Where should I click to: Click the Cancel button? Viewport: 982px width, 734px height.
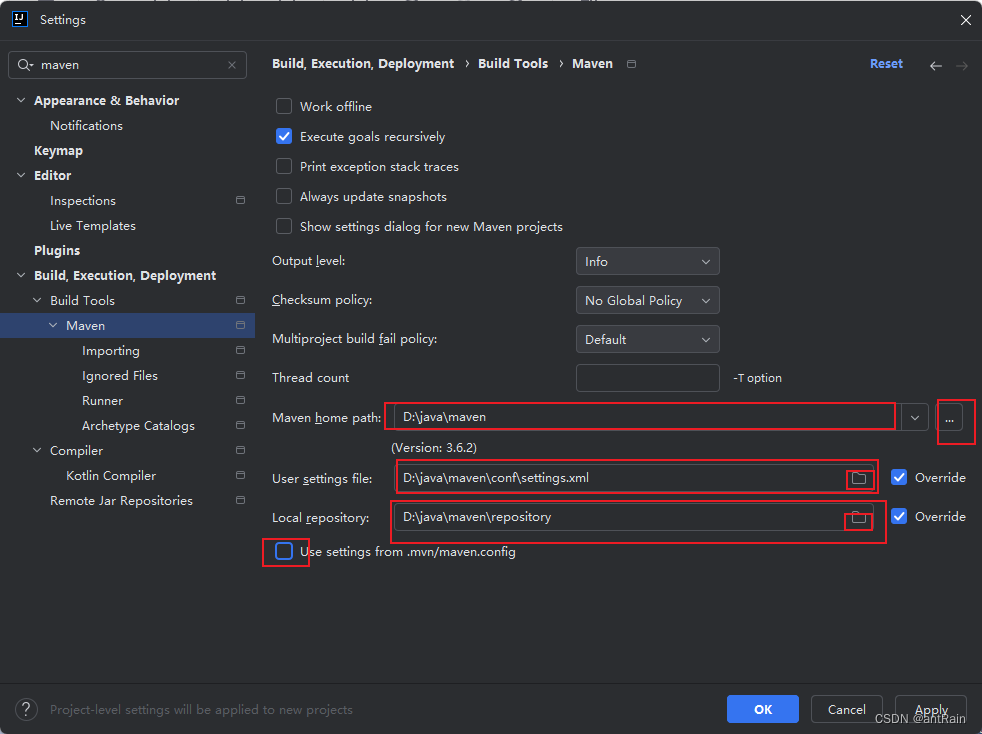[847, 709]
